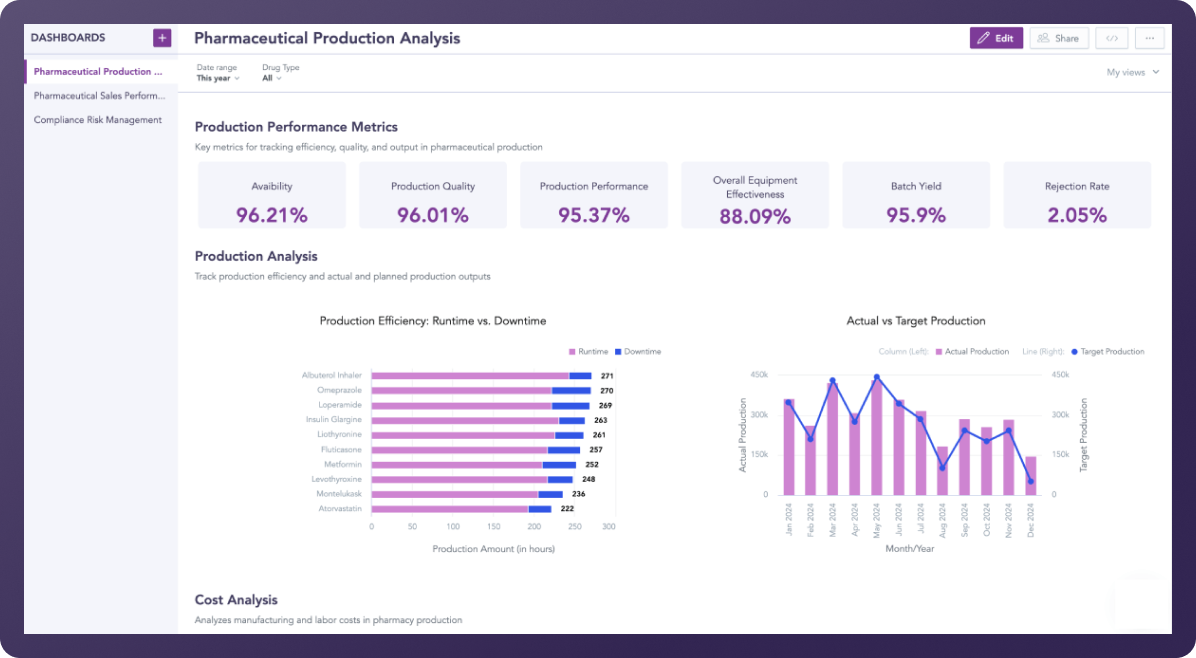Click the chevron on the My views selector
Screen dimensions: 1196x658
pyautogui.click(x=1155, y=72)
